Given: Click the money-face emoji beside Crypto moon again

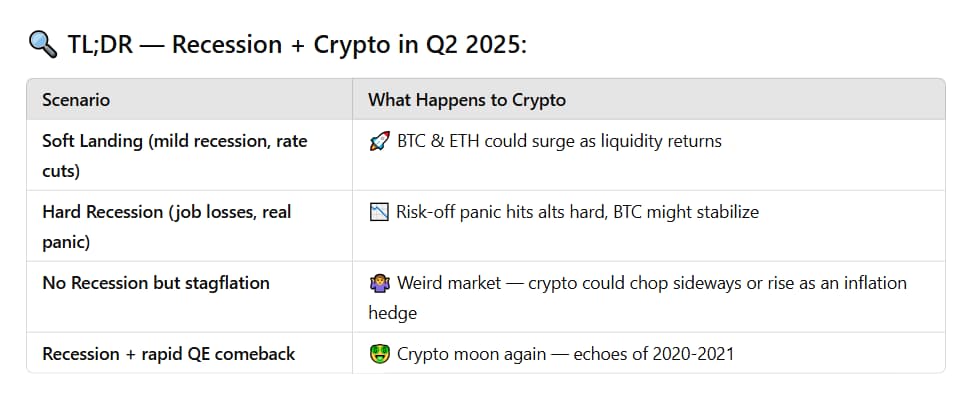Looking at the screenshot, I should tap(379, 355).
